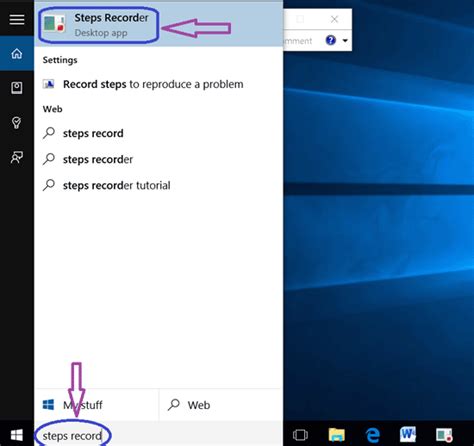Open 'Record steps to reproduce a problem' setting
The height and width of the screenshot is (446, 474).
tap(159, 84)
